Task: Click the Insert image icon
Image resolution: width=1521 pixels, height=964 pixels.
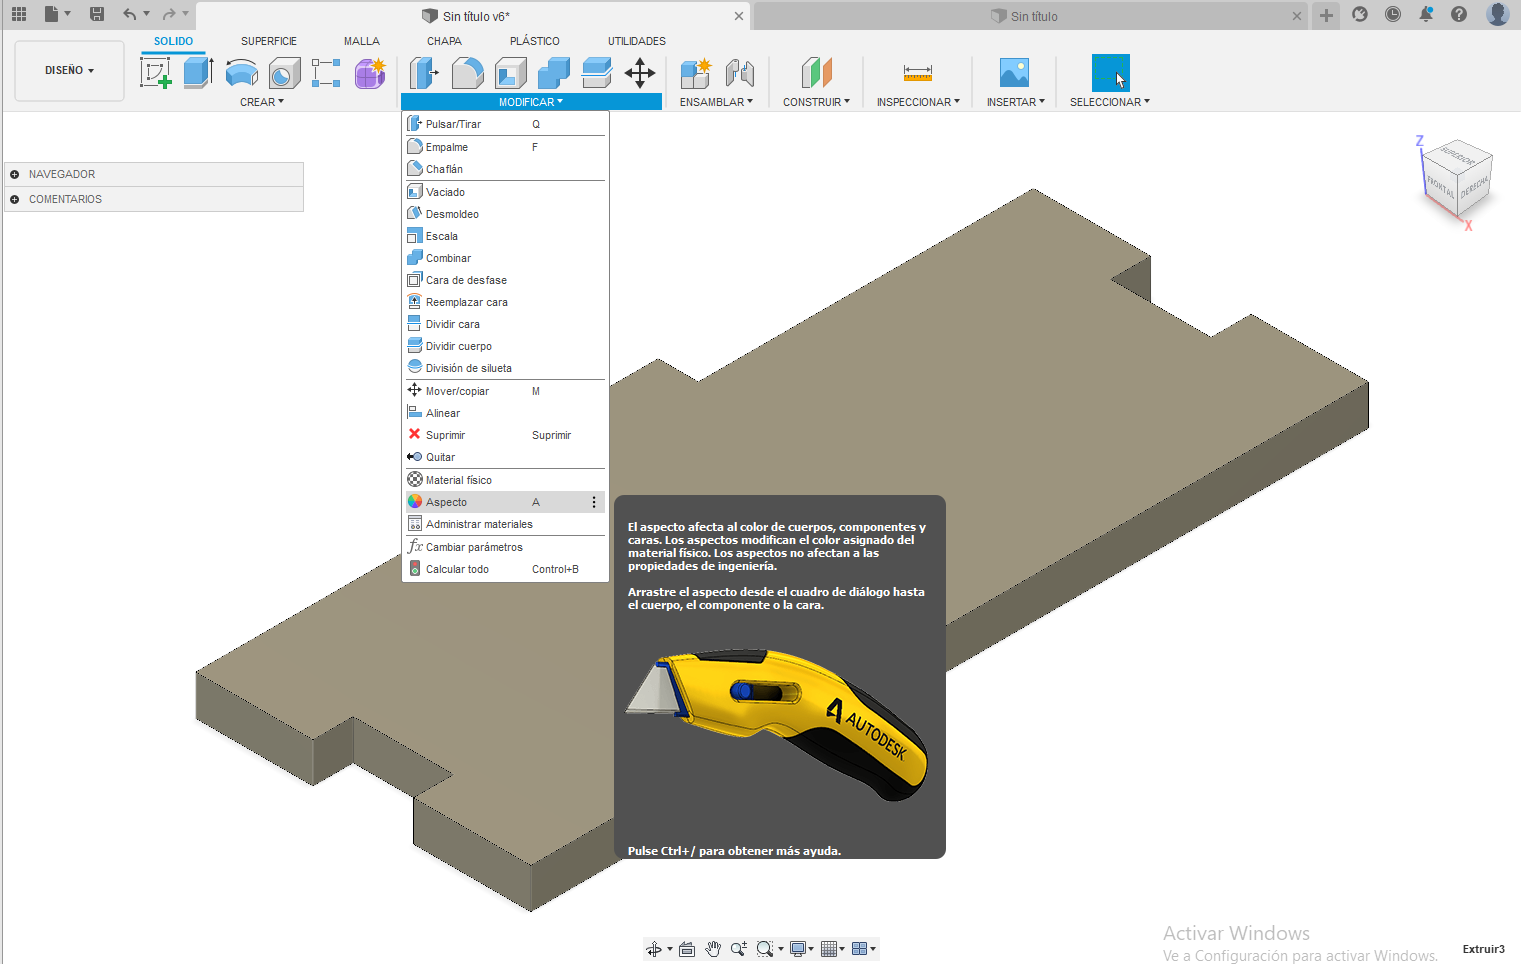Action: (1014, 72)
